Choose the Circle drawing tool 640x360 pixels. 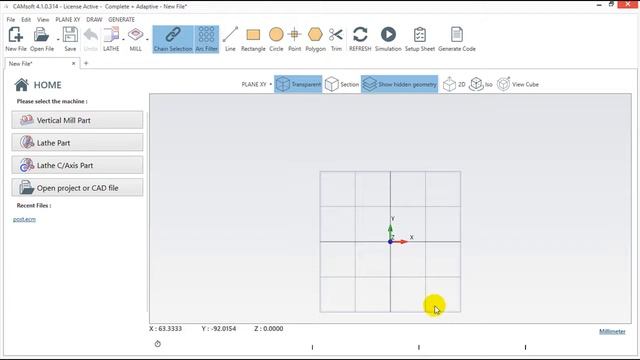click(276, 39)
